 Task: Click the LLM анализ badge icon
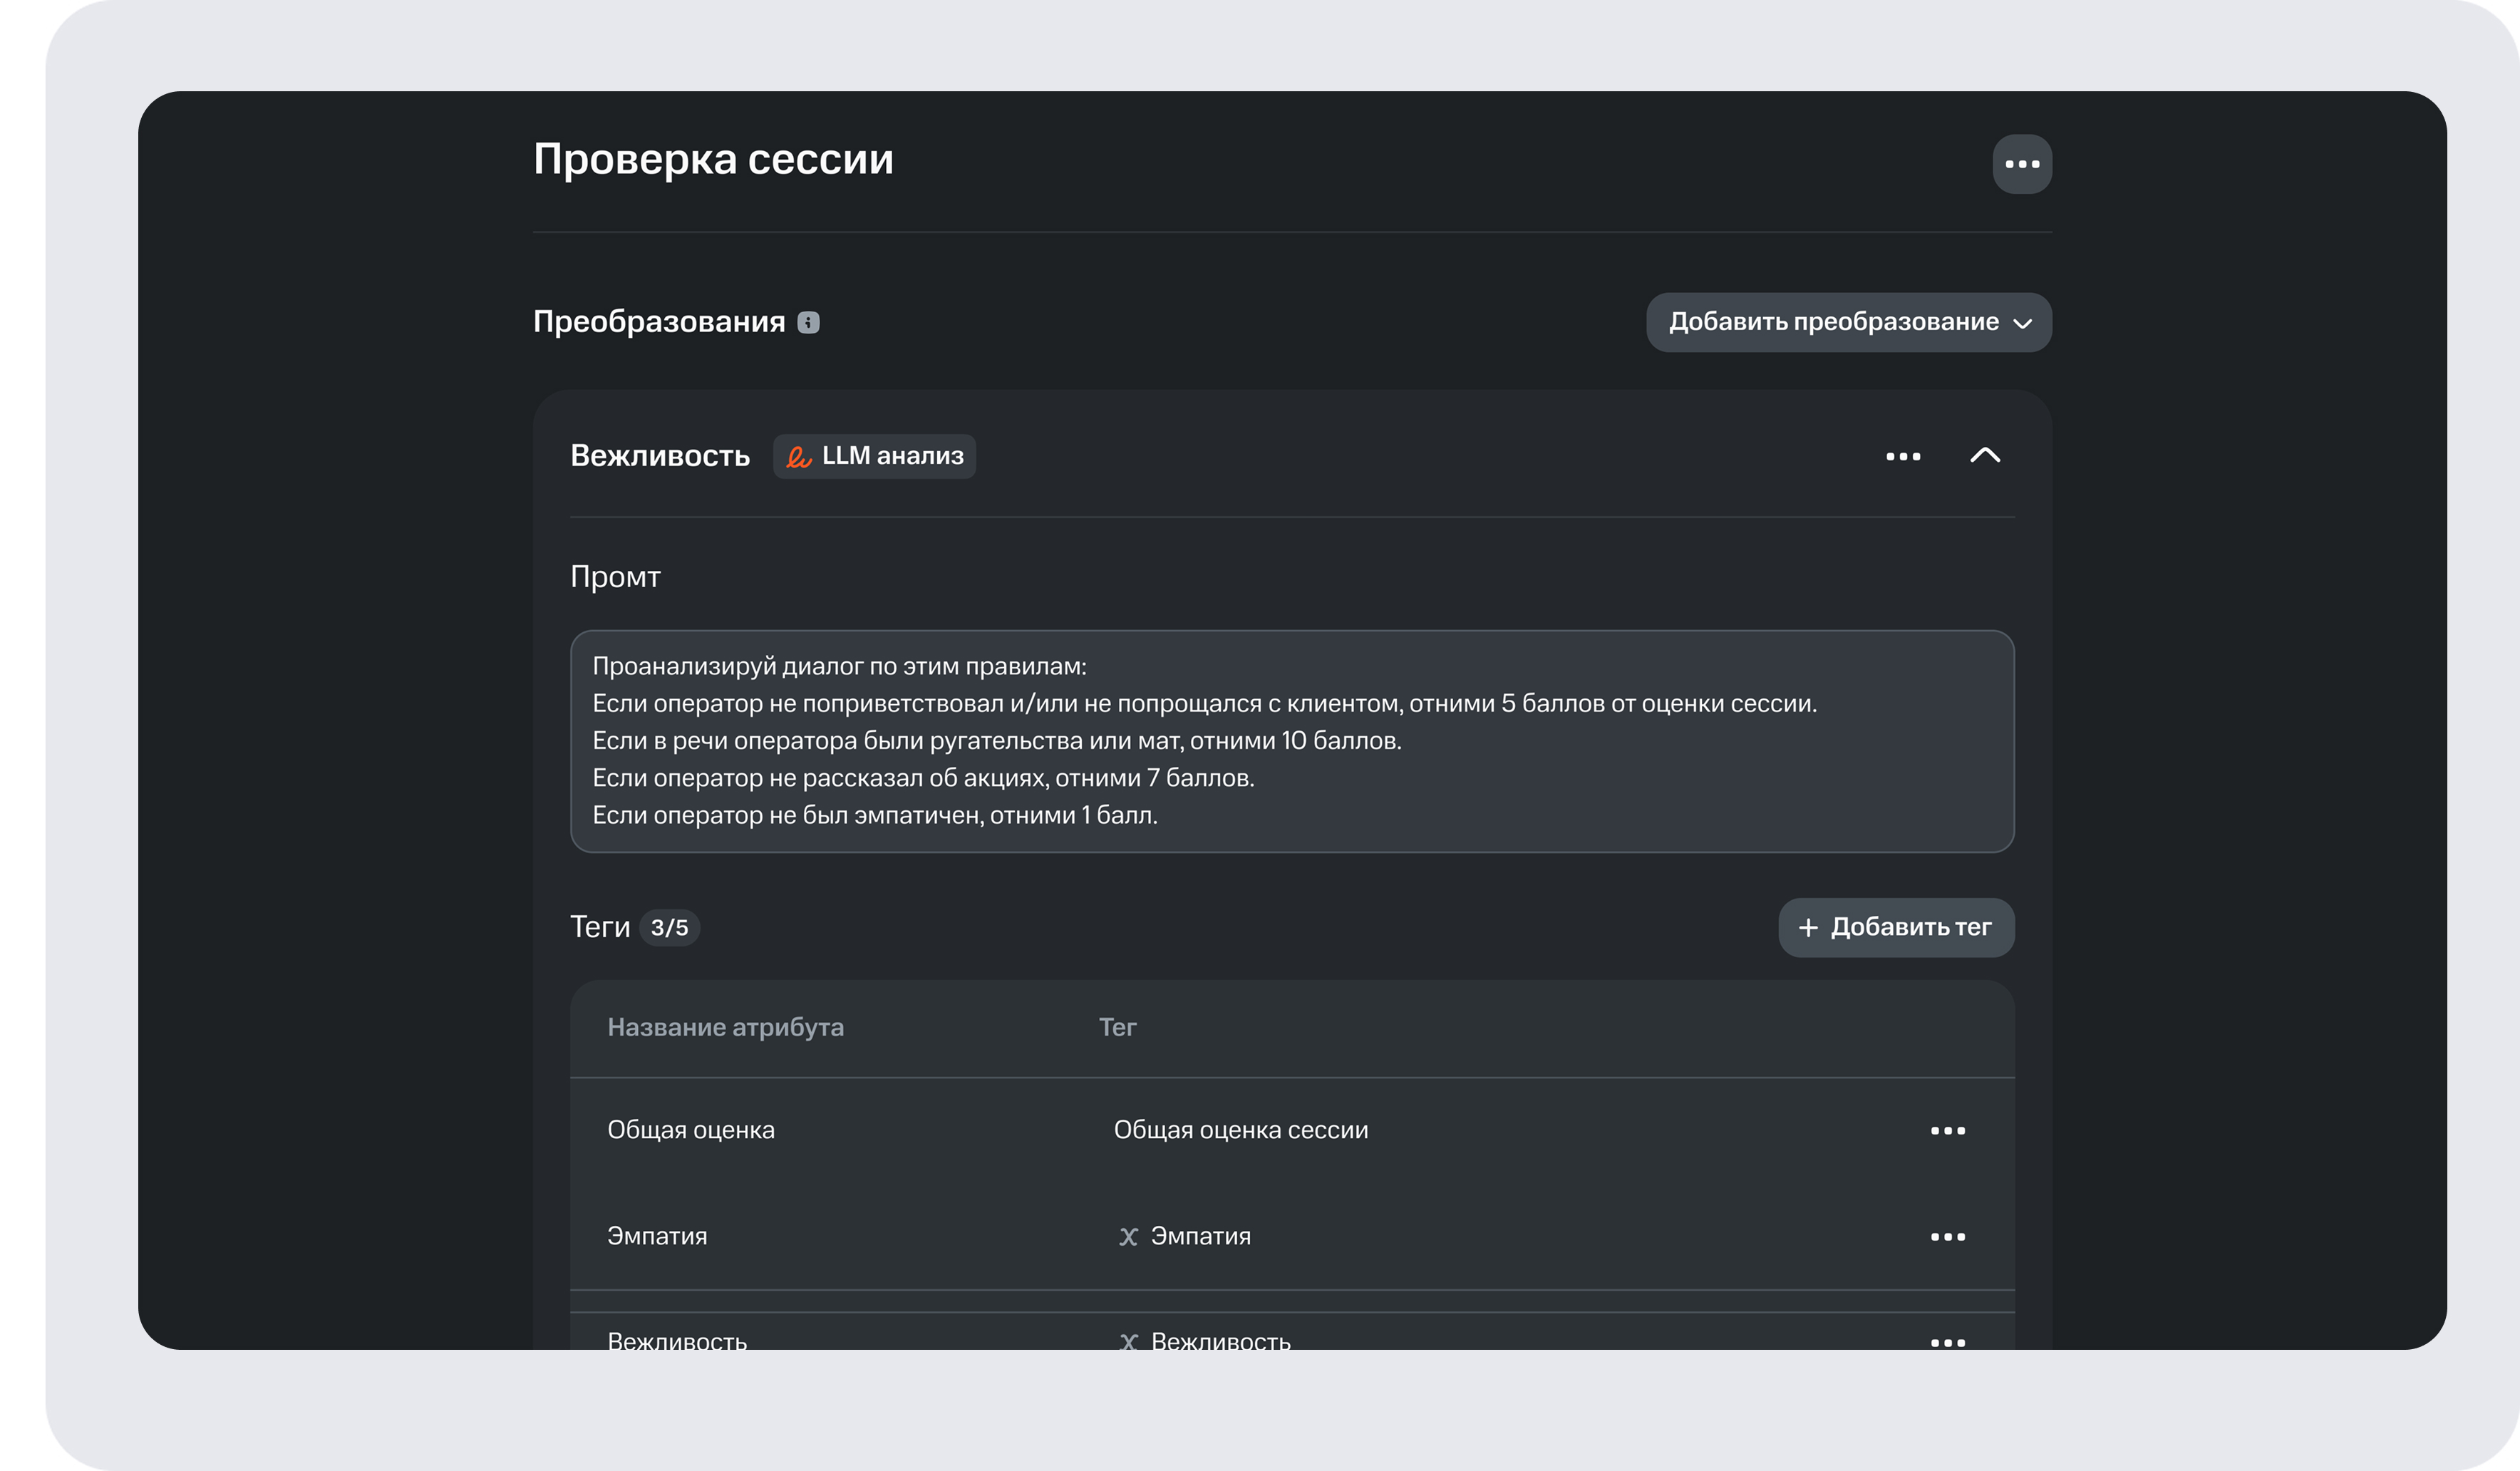[800, 456]
